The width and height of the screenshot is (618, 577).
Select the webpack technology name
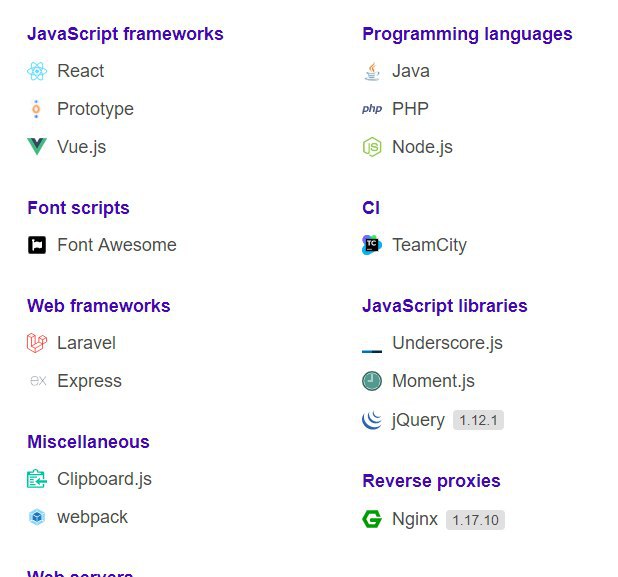pos(92,518)
